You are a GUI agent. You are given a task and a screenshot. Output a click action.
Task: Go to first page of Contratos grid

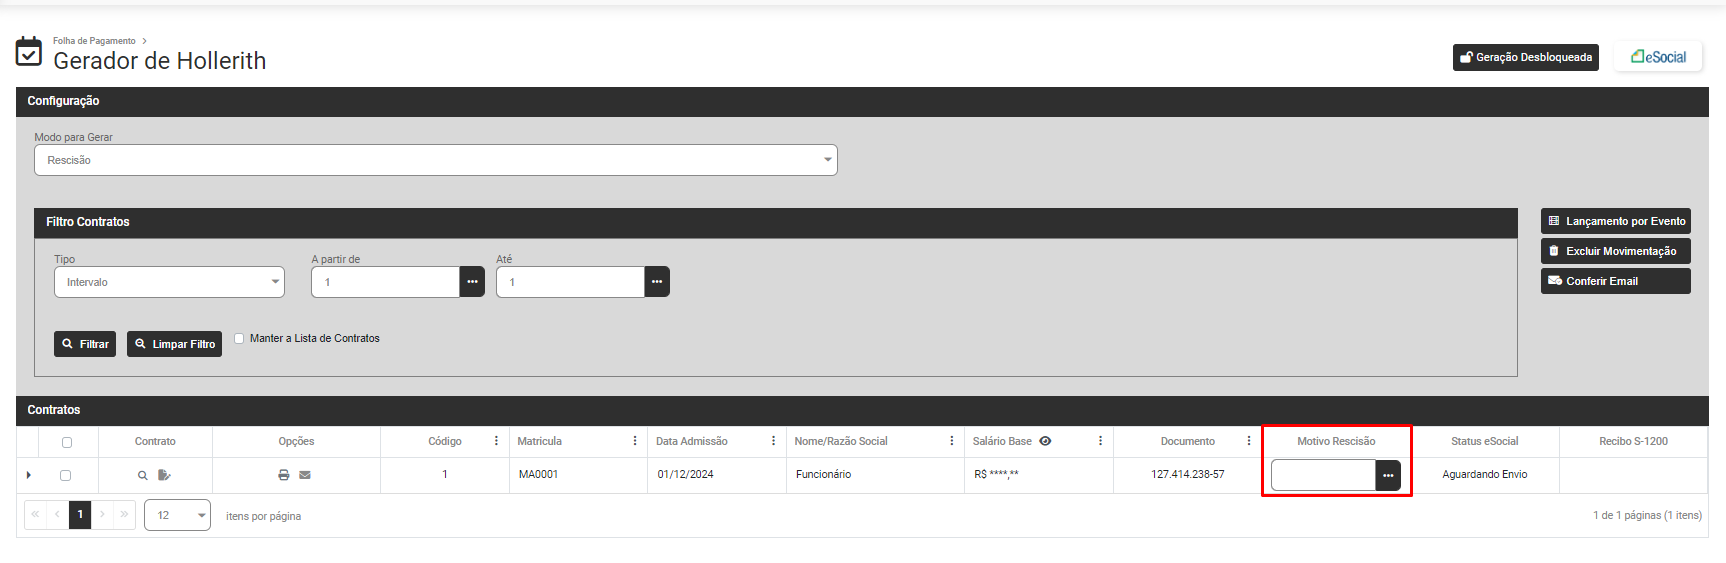[x=35, y=515]
